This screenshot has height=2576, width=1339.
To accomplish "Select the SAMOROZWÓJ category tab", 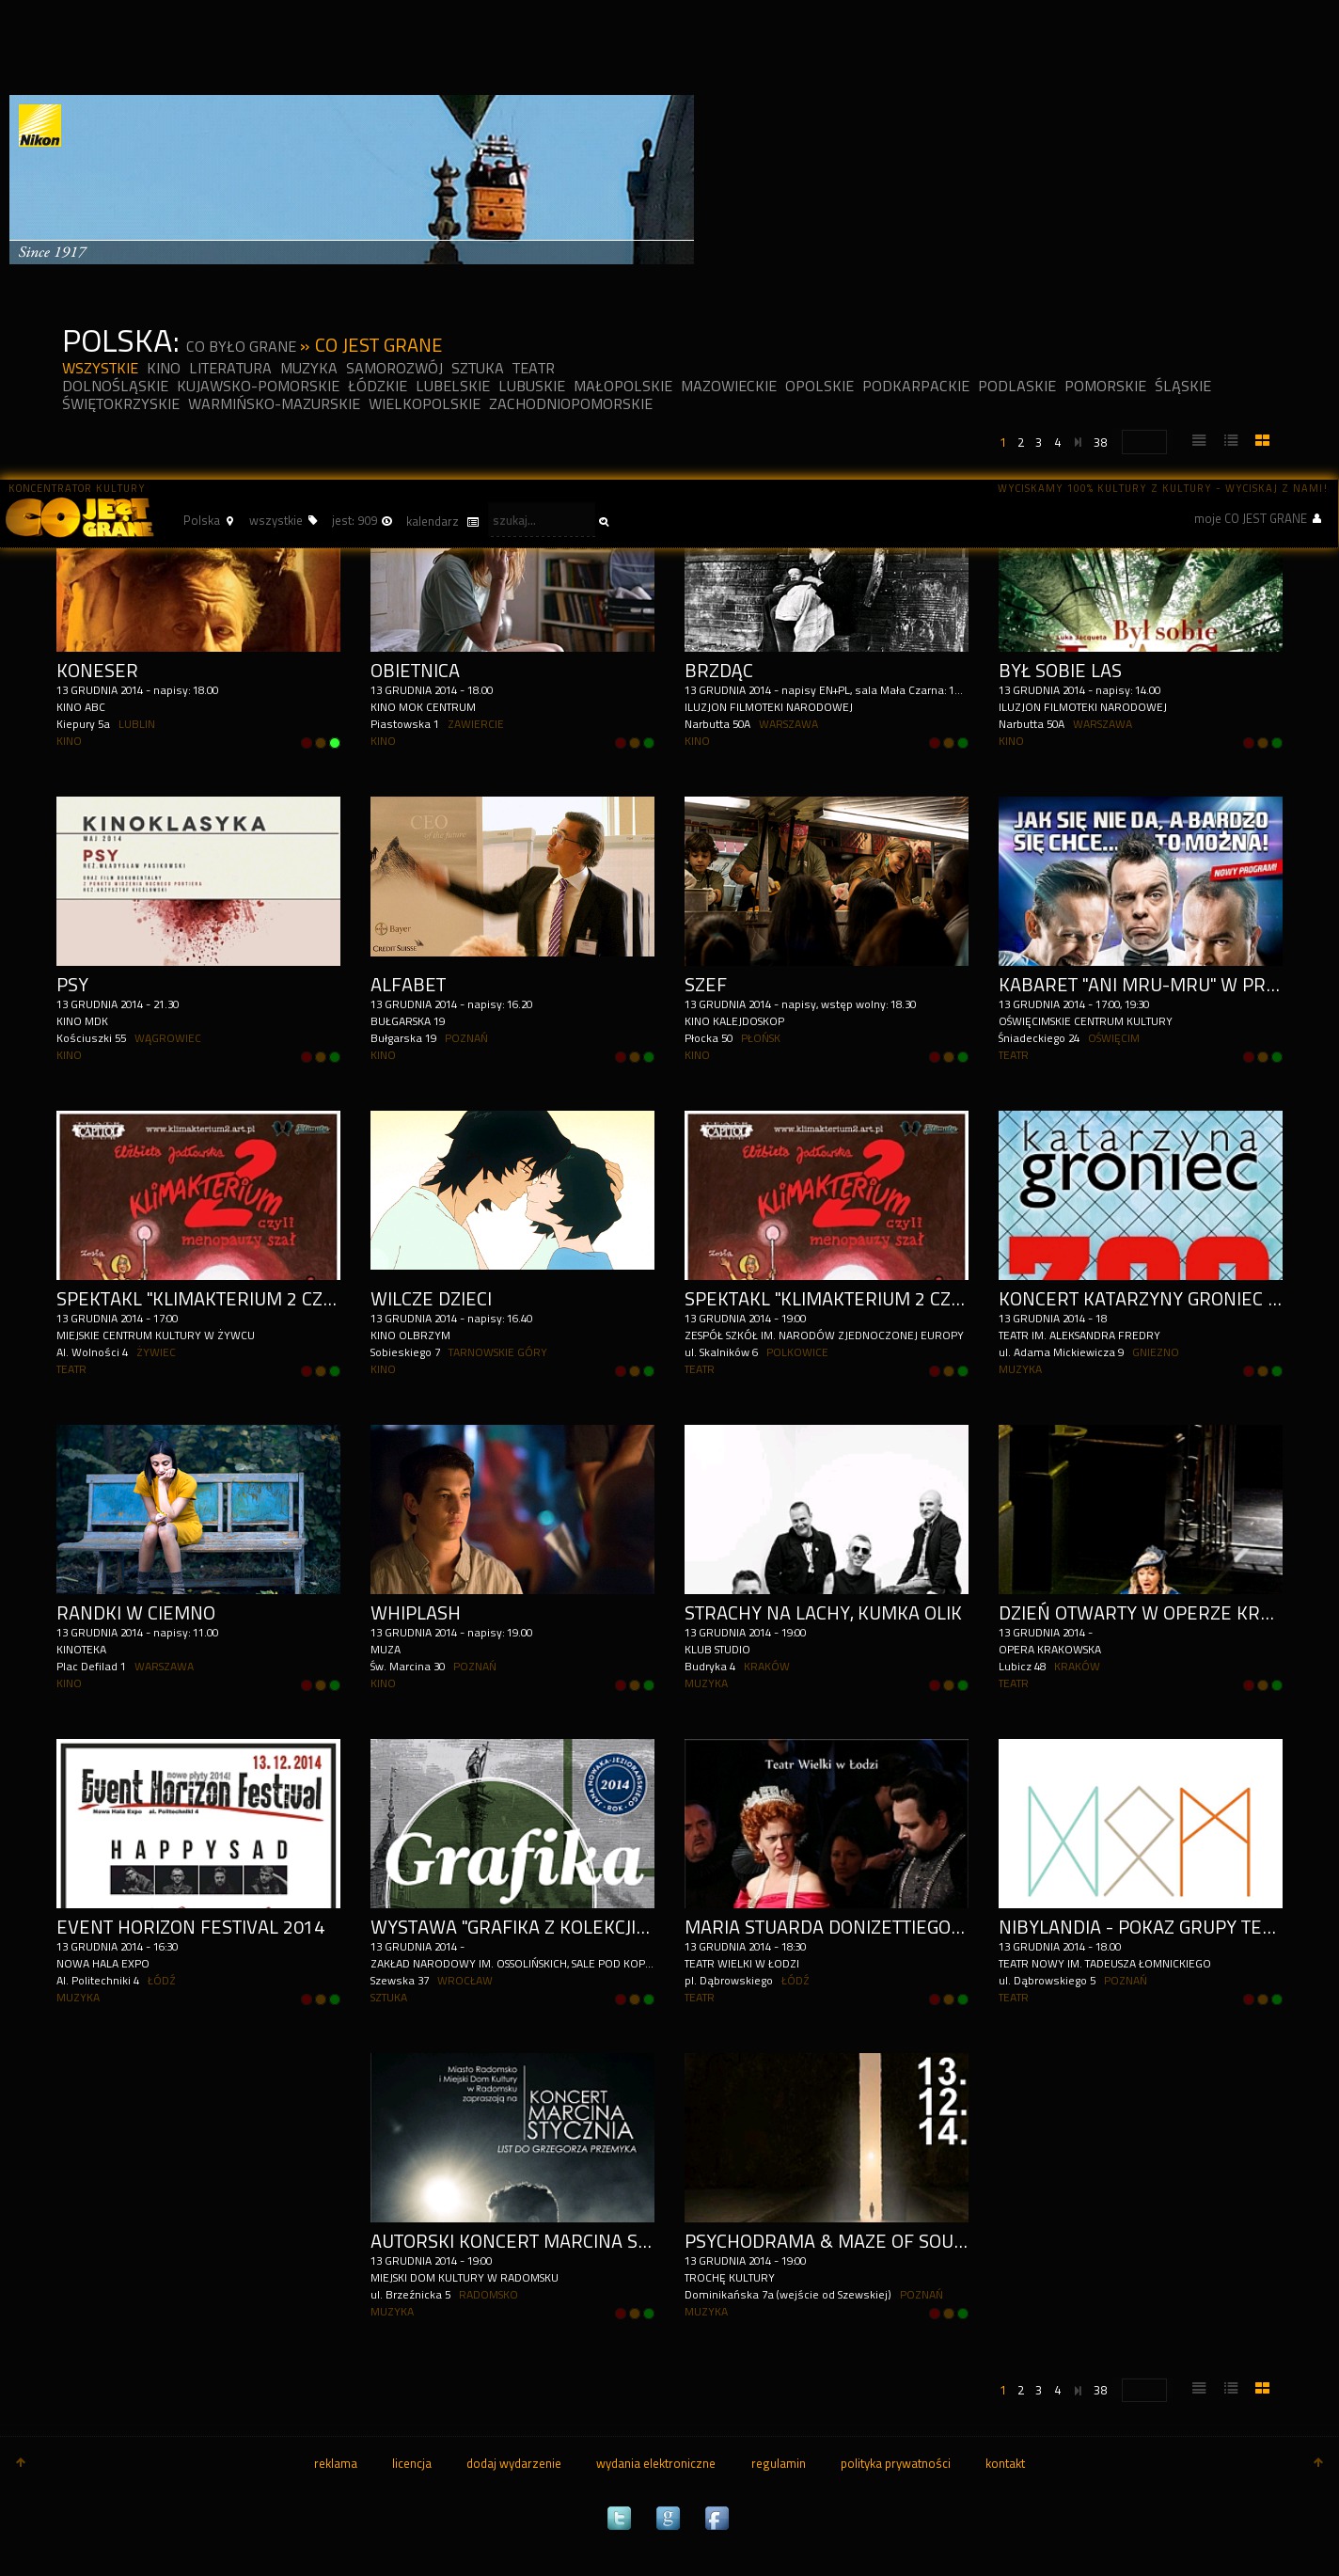I will pyautogui.click(x=394, y=368).
